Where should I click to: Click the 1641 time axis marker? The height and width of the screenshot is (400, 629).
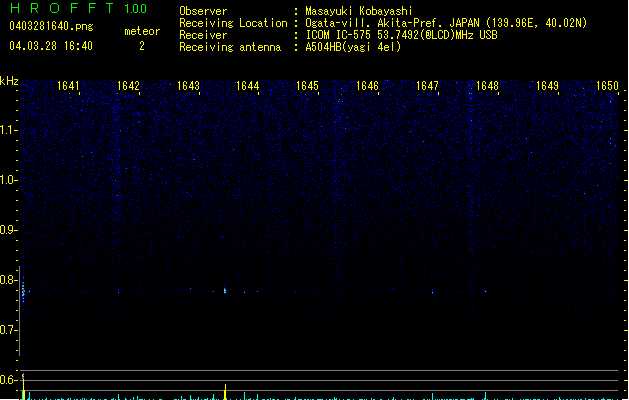coord(68,86)
